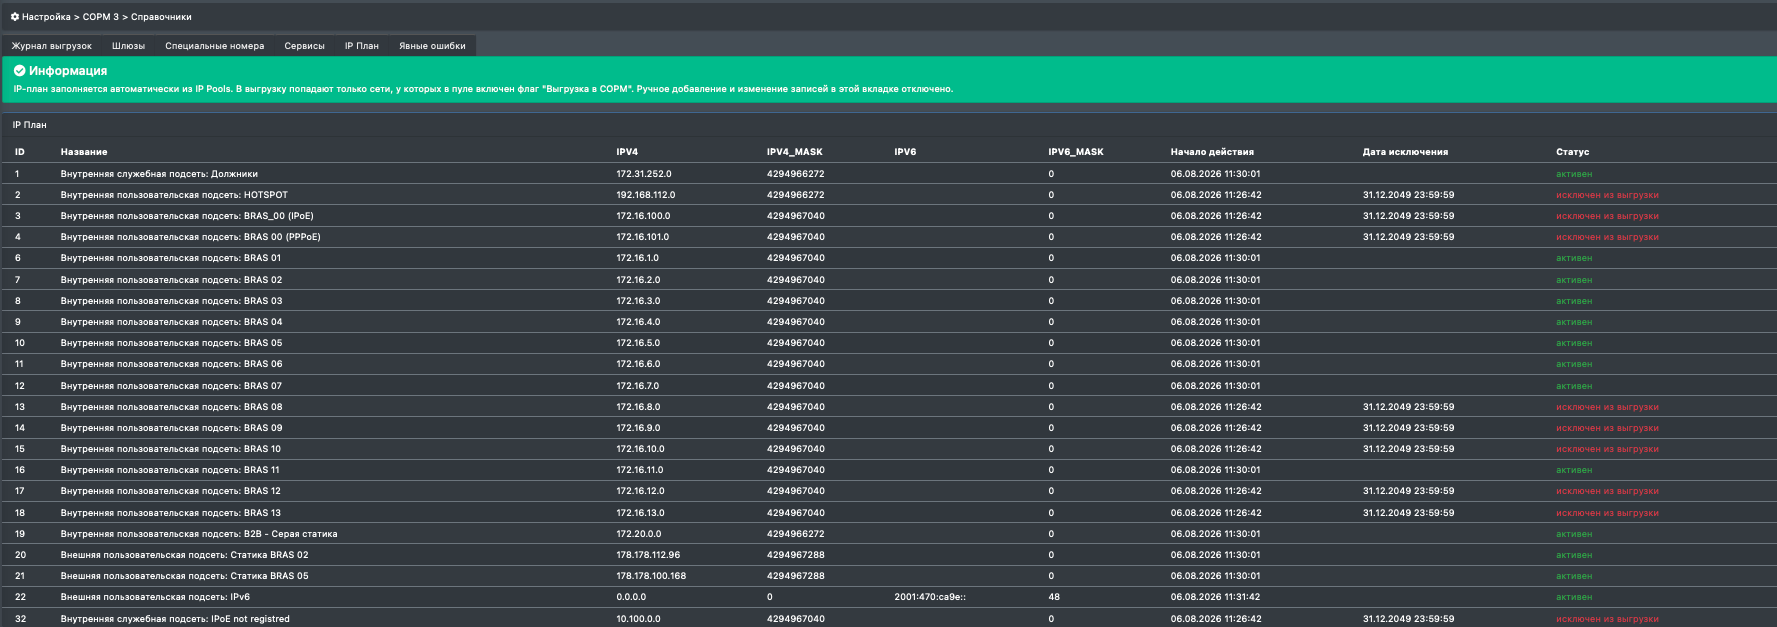
Task: Click the IPV6_MASK value 48
Action: 1054,597
